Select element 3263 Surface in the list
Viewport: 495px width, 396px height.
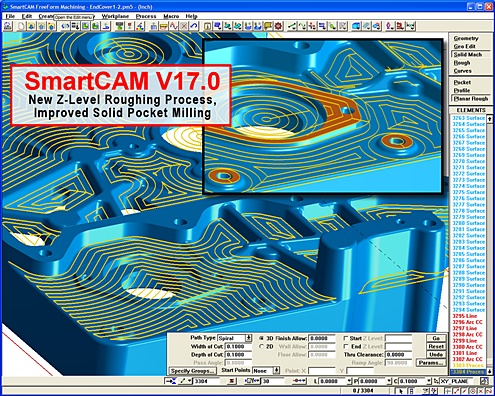[x=468, y=118]
